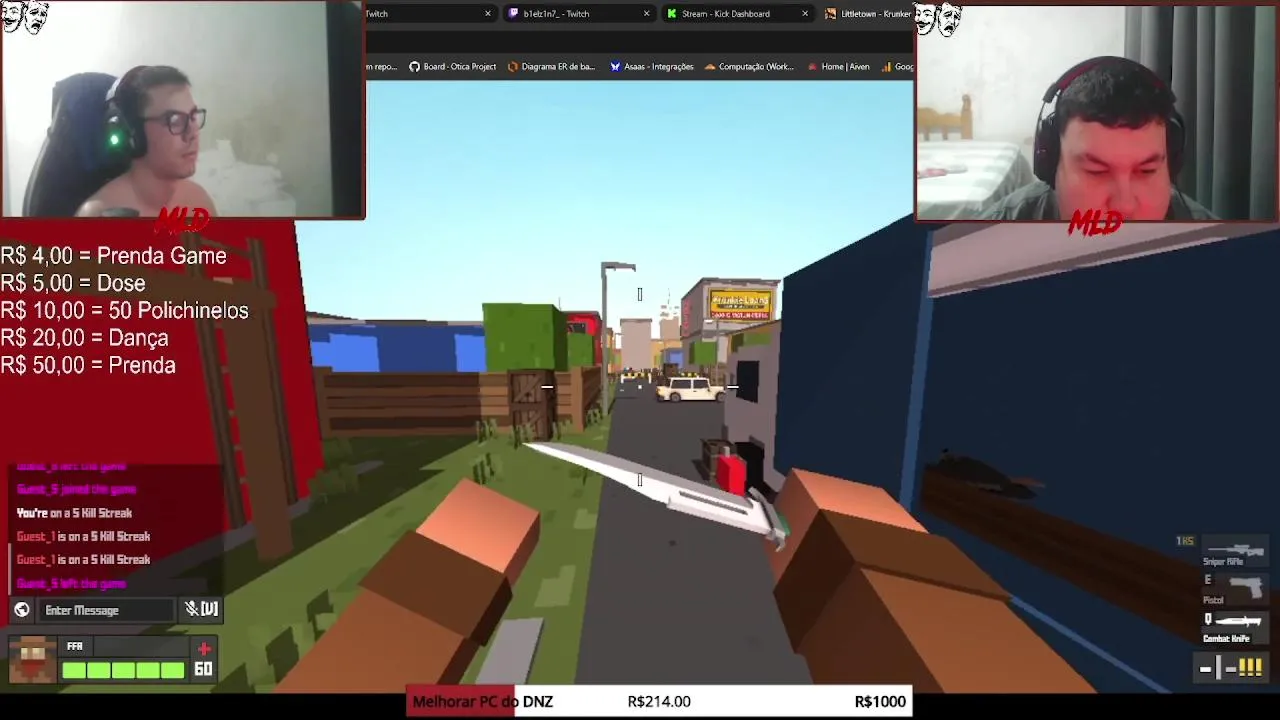
Task: Open the Diagrama ER de ba... bookmark
Action: coord(551,67)
